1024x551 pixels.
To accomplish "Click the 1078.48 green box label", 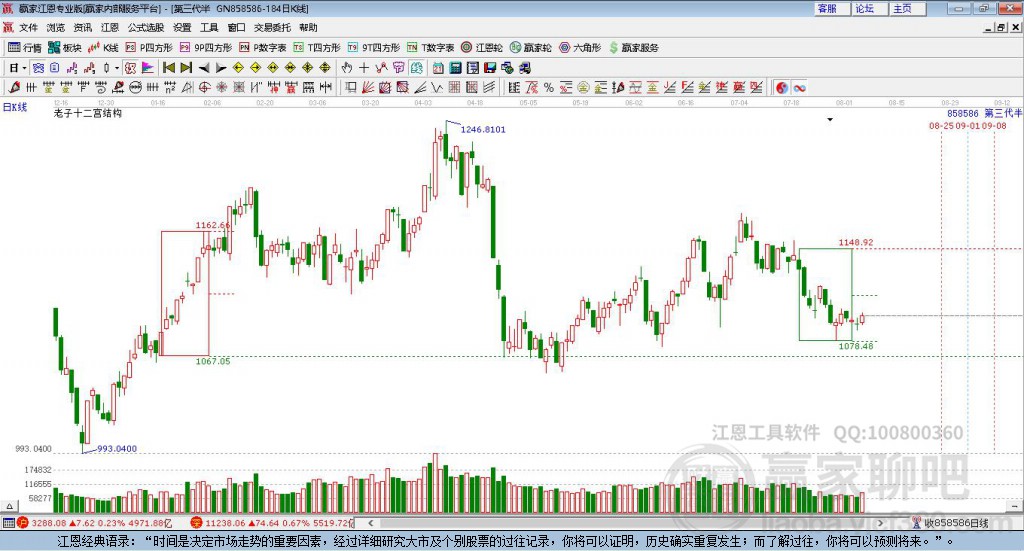I will point(856,346).
